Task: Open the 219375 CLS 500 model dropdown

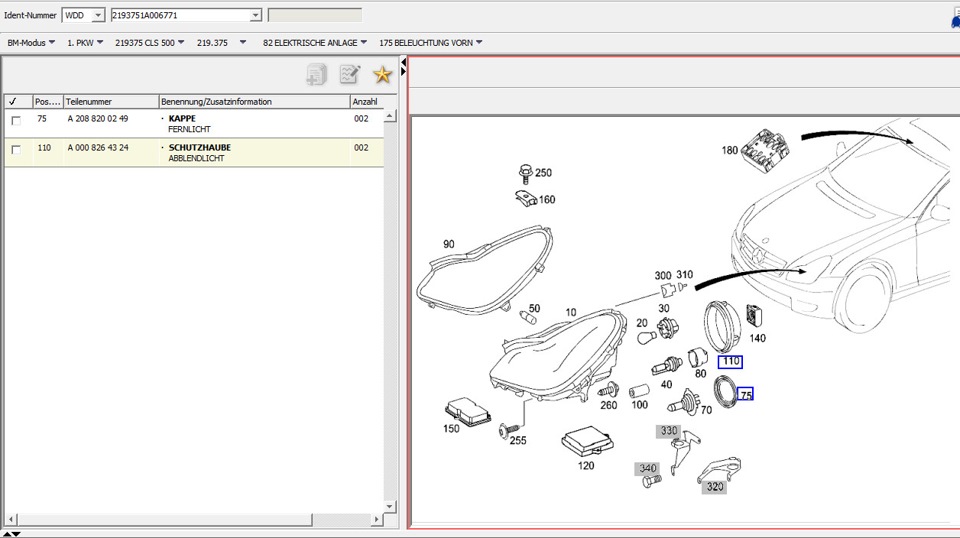Action: [x=149, y=43]
